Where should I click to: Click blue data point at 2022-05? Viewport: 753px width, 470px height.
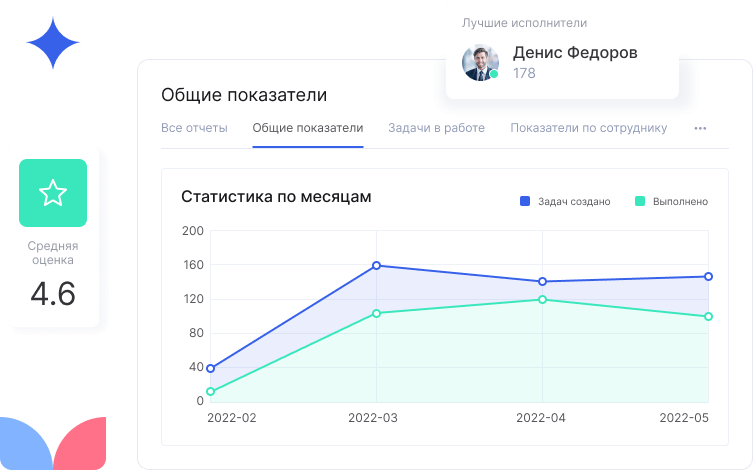pyautogui.click(x=708, y=276)
